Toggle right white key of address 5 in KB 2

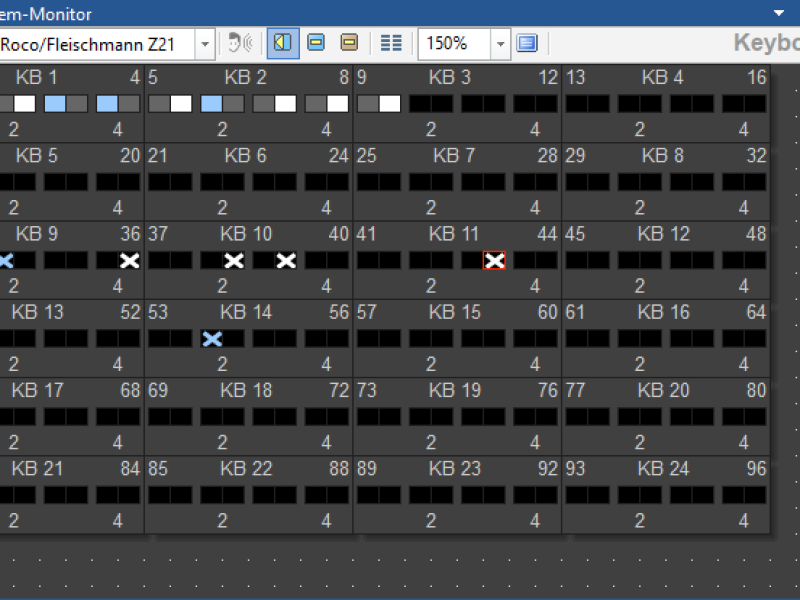pyautogui.click(x=181, y=104)
